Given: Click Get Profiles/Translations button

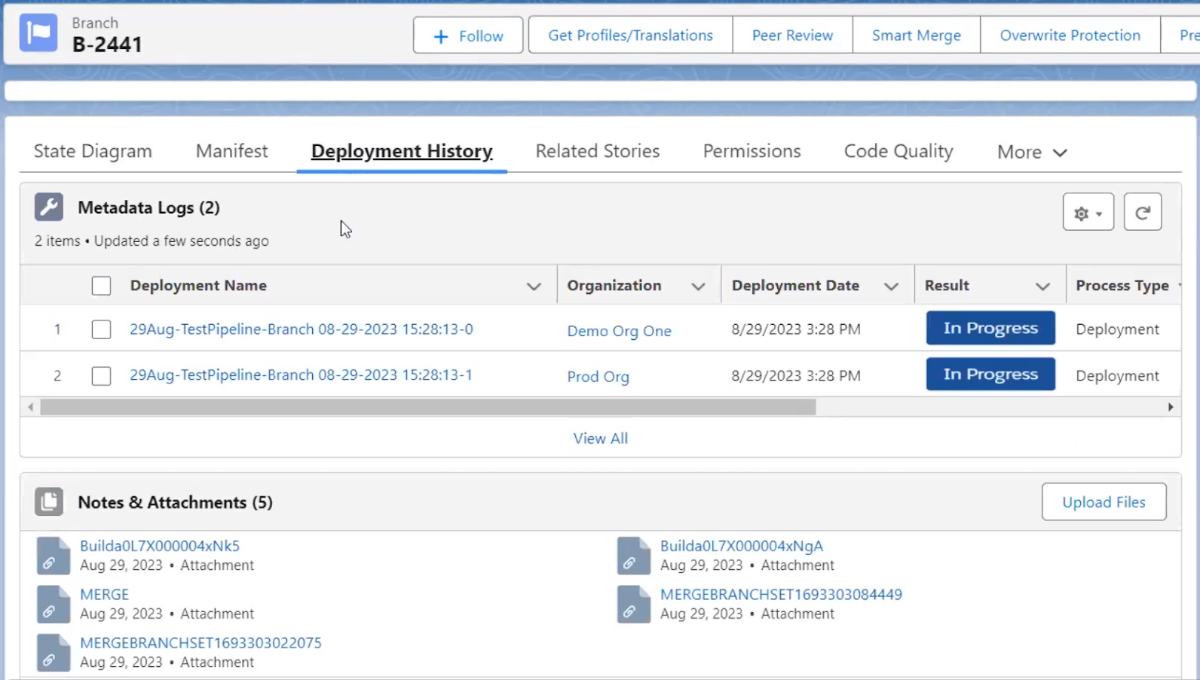Looking at the screenshot, I should coord(631,35).
